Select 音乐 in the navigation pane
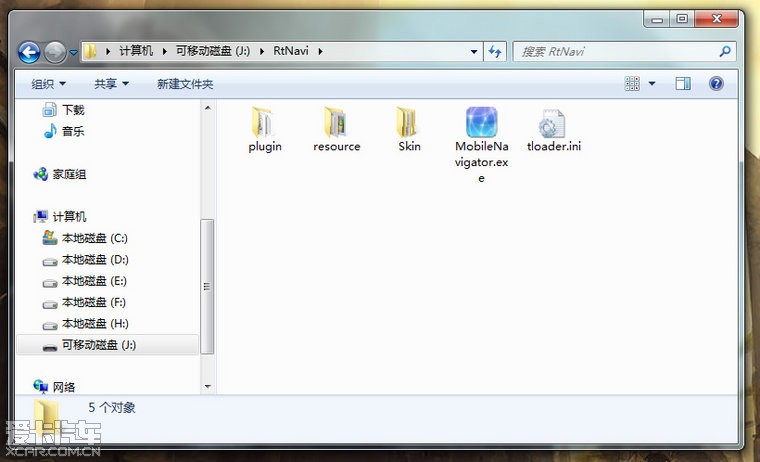Viewport: 760px width, 462px height. [63, 131]
